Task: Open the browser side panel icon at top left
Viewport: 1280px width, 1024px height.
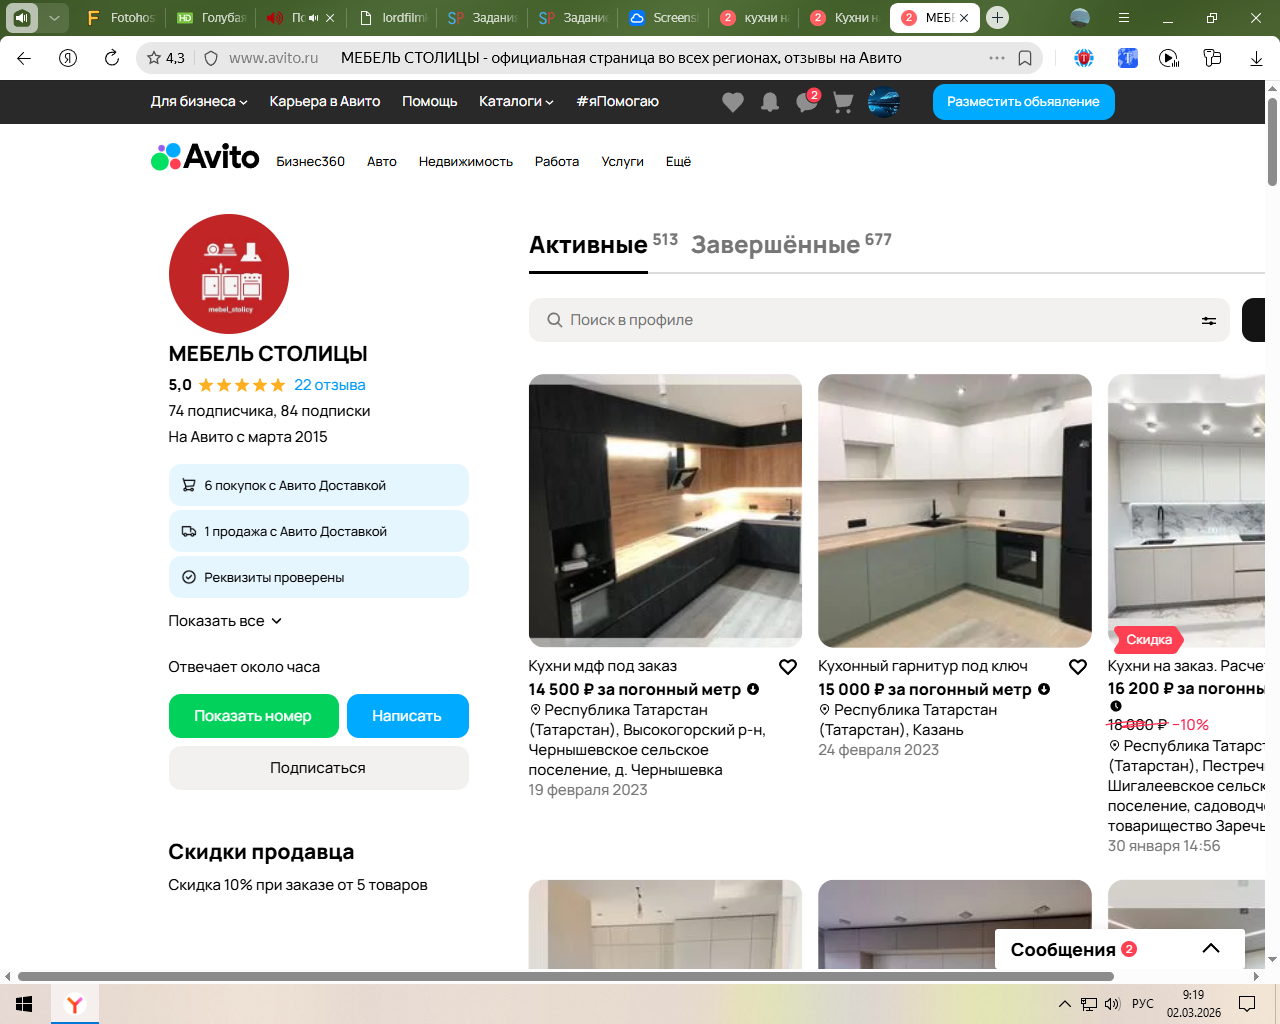Action: 22,17
